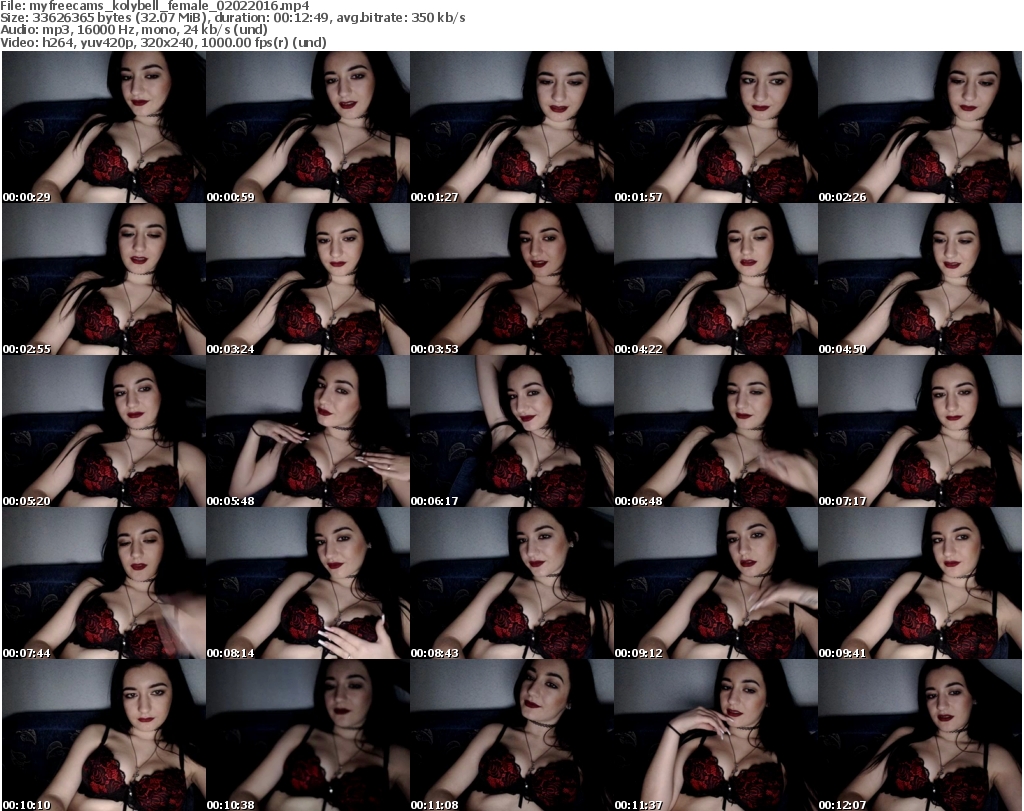Open the frame at 00:10:38
The width and height of the screenshot is (1024, 811).
308,735
